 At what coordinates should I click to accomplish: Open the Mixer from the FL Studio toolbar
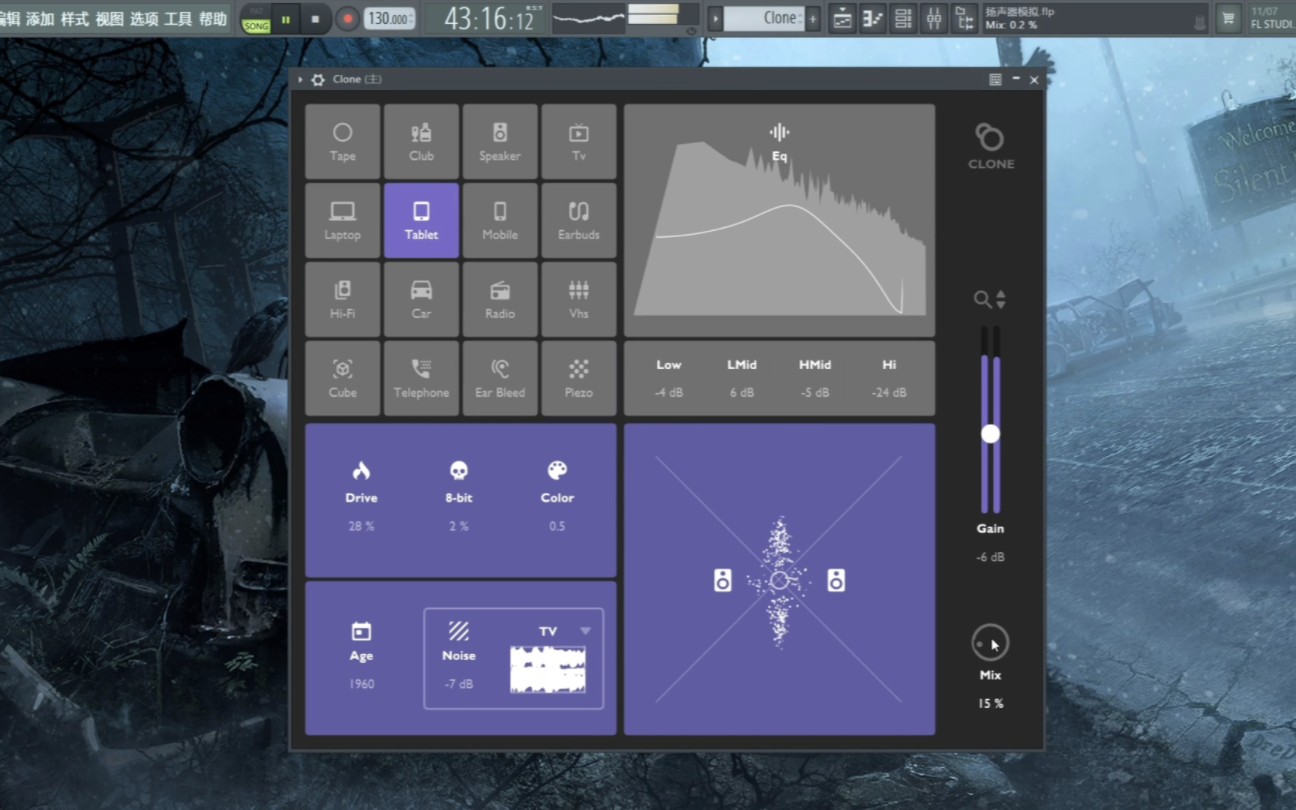pyautogui.click(x=934, y=17)
